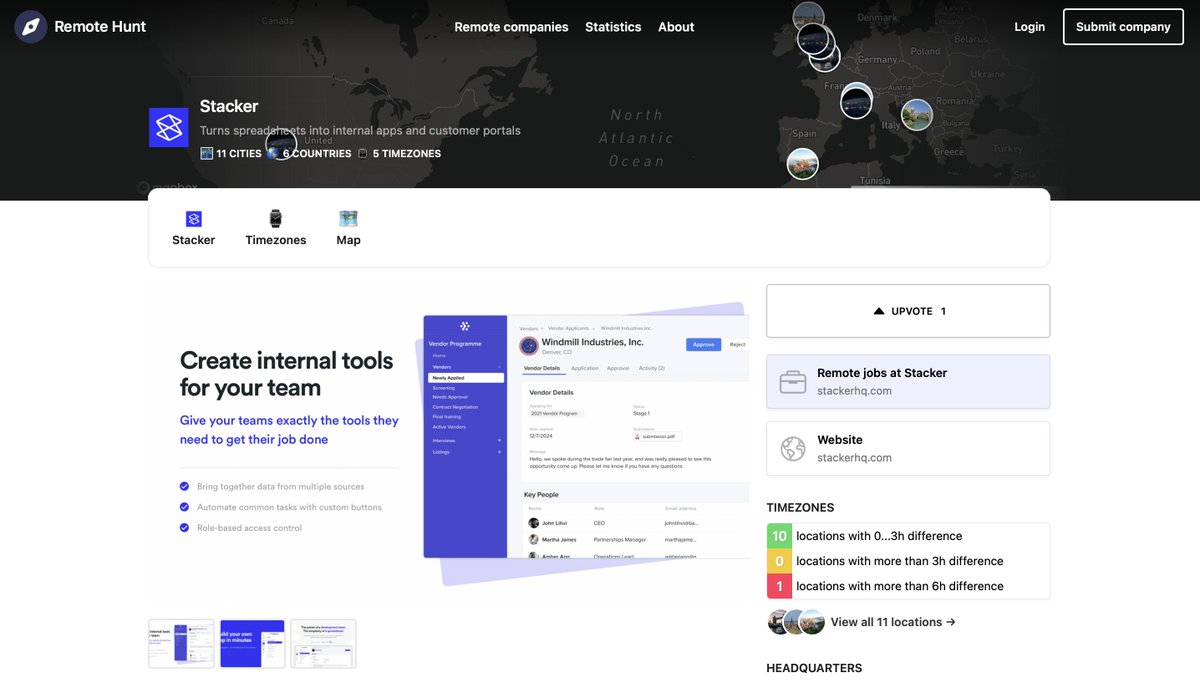
Task: Click the Remote Hunt rocket logo icon
Action: click(x=31, y=27)
